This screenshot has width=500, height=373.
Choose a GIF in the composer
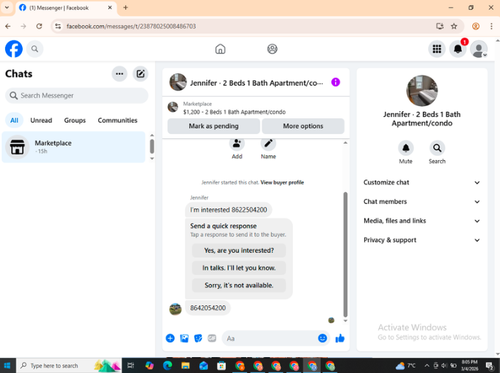212,338
